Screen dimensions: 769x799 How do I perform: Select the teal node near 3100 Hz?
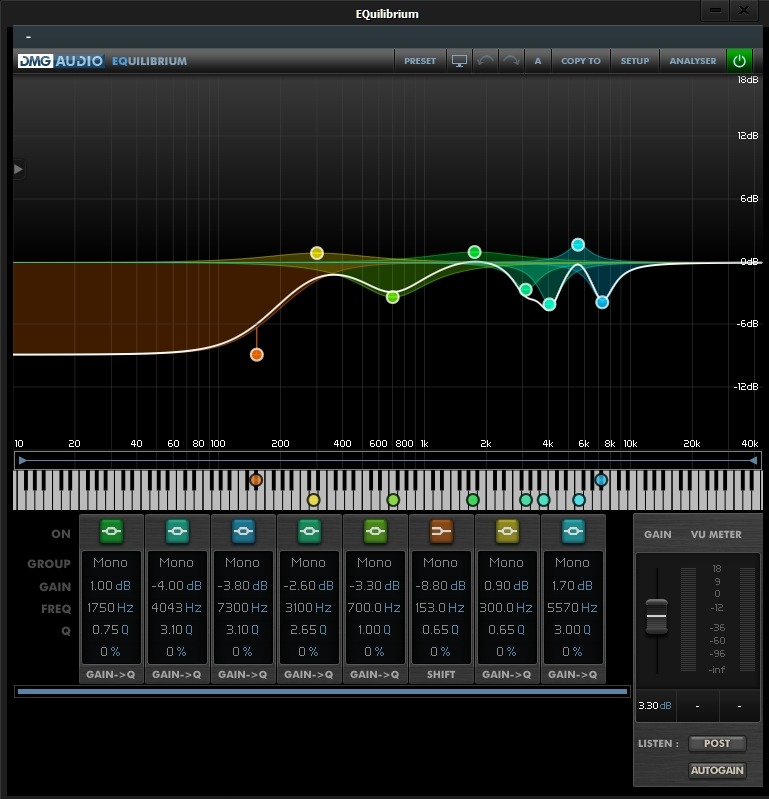pyautogui.click(x=526, y=290)
